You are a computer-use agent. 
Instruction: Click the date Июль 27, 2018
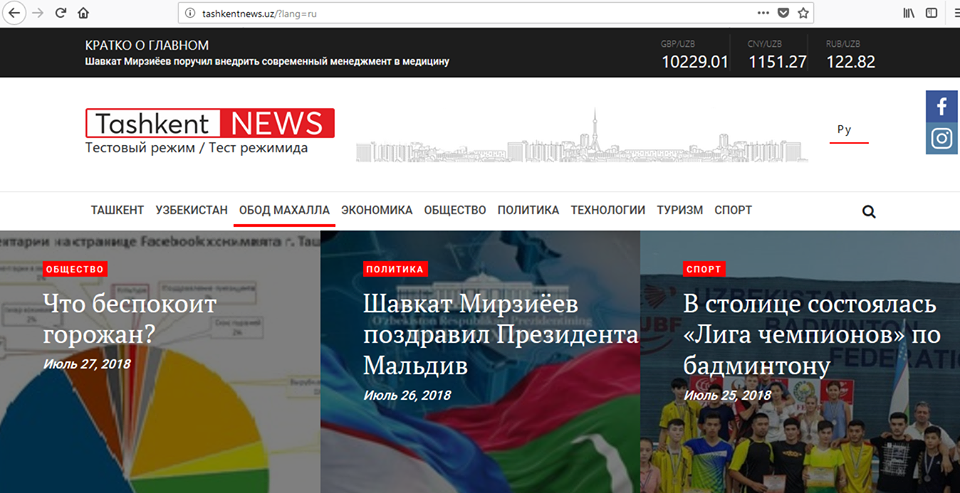[x=87, y=364]
